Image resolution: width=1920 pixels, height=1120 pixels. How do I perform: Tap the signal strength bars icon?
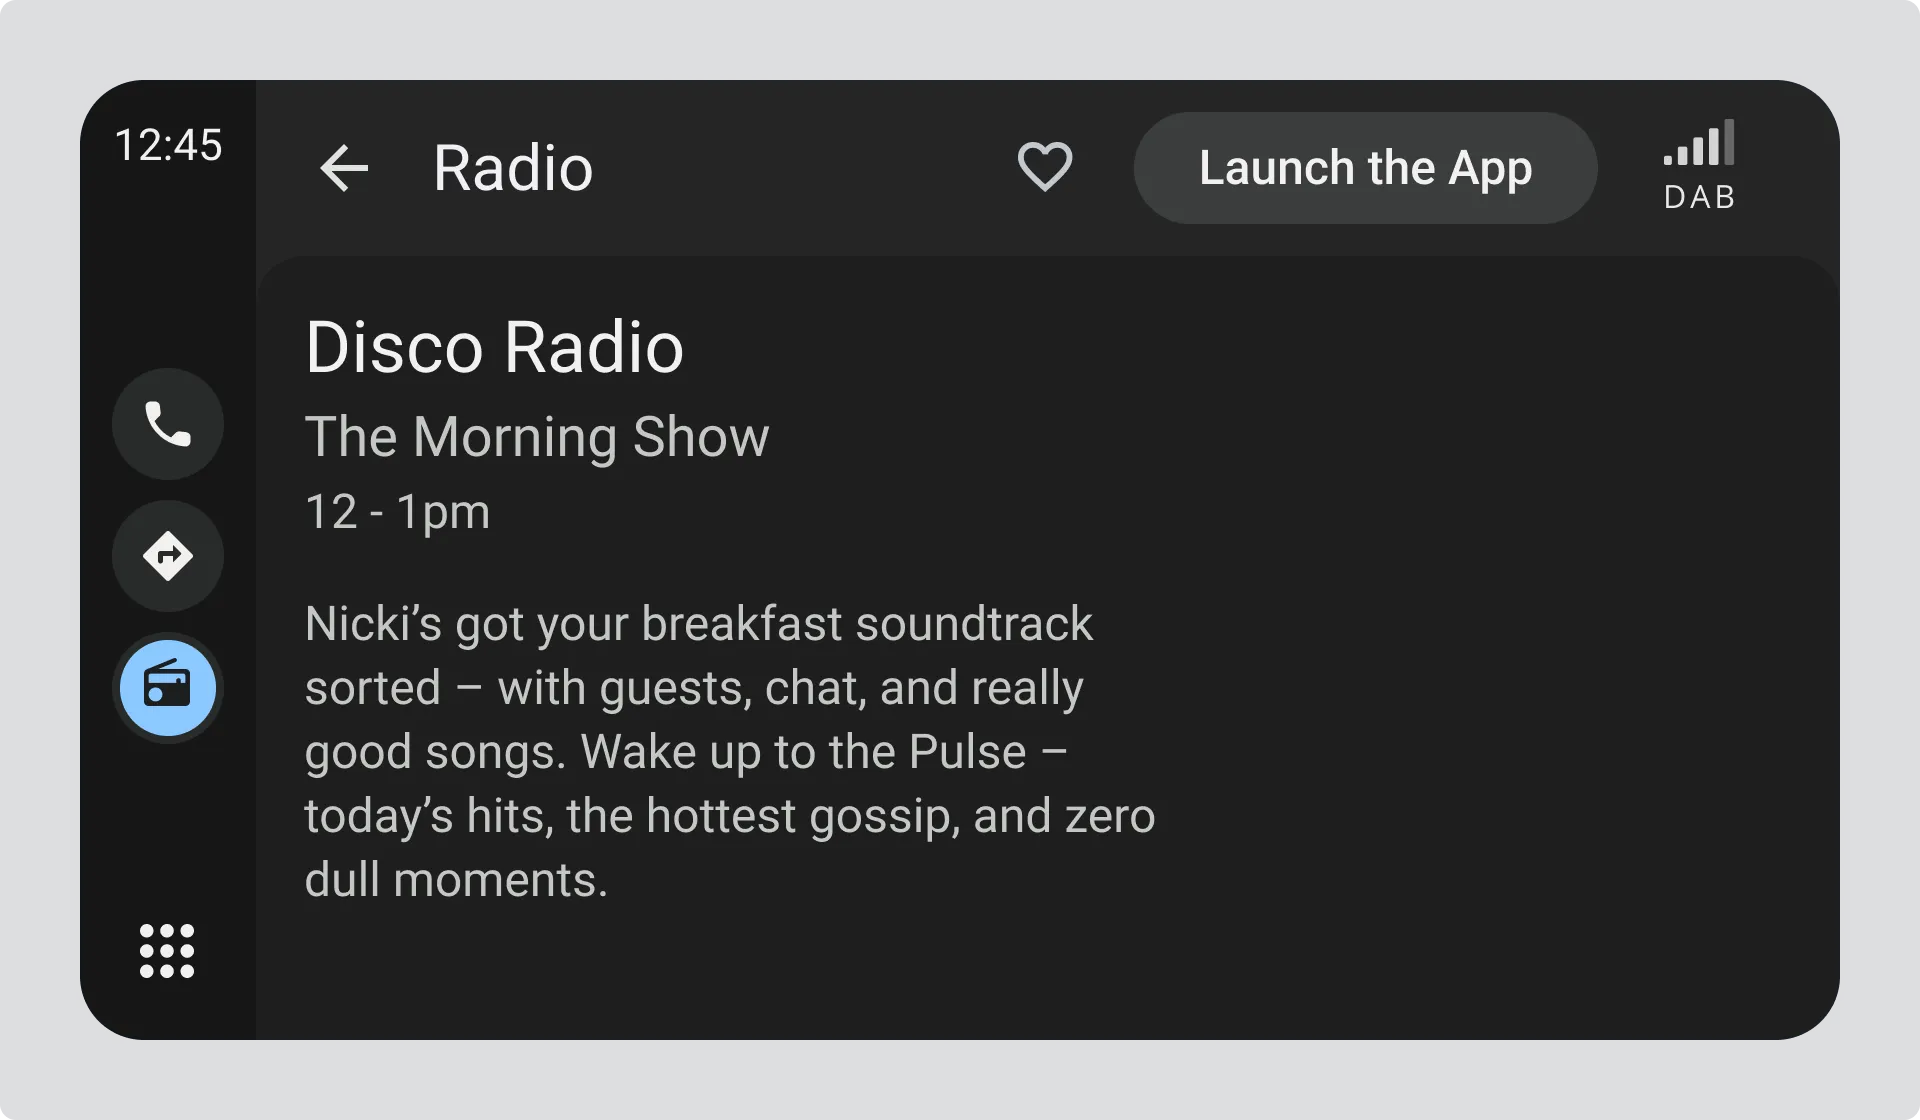(1699, 144)
